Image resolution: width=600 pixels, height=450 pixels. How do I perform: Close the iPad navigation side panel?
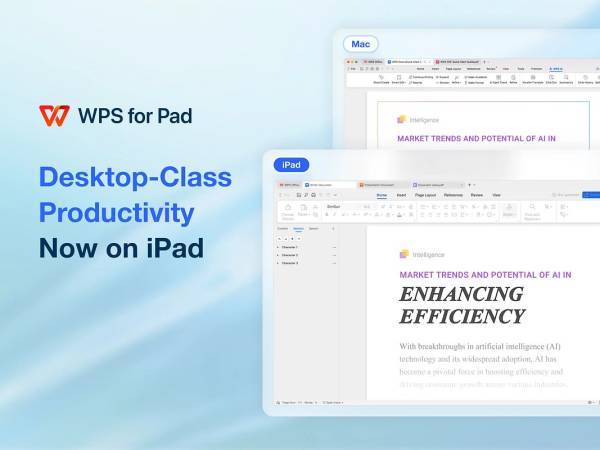(x=333, y=228)
